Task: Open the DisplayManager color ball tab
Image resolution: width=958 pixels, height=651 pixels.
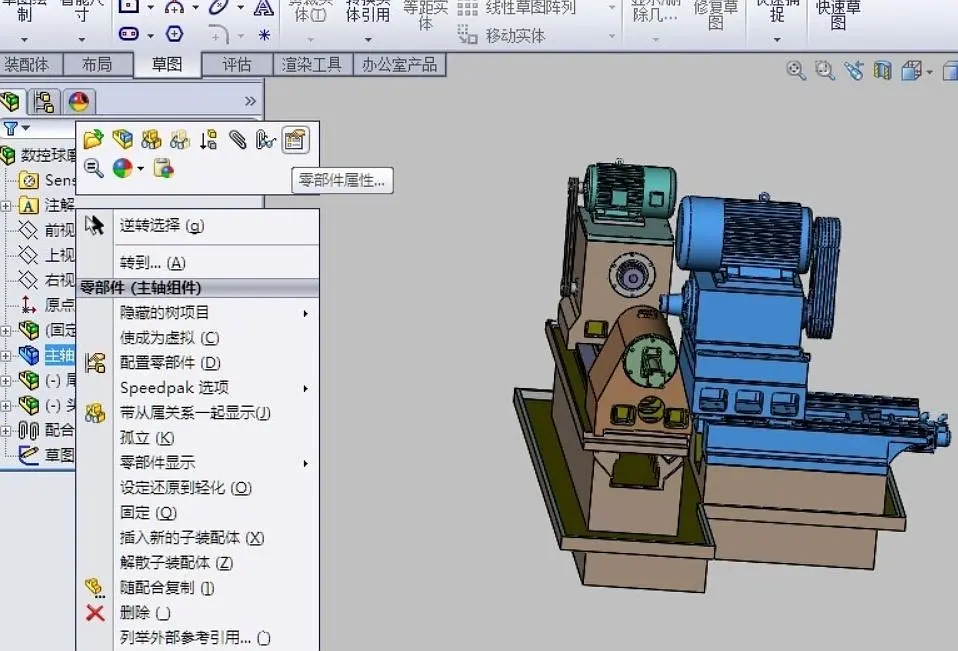Action: [x=77, y=101]
